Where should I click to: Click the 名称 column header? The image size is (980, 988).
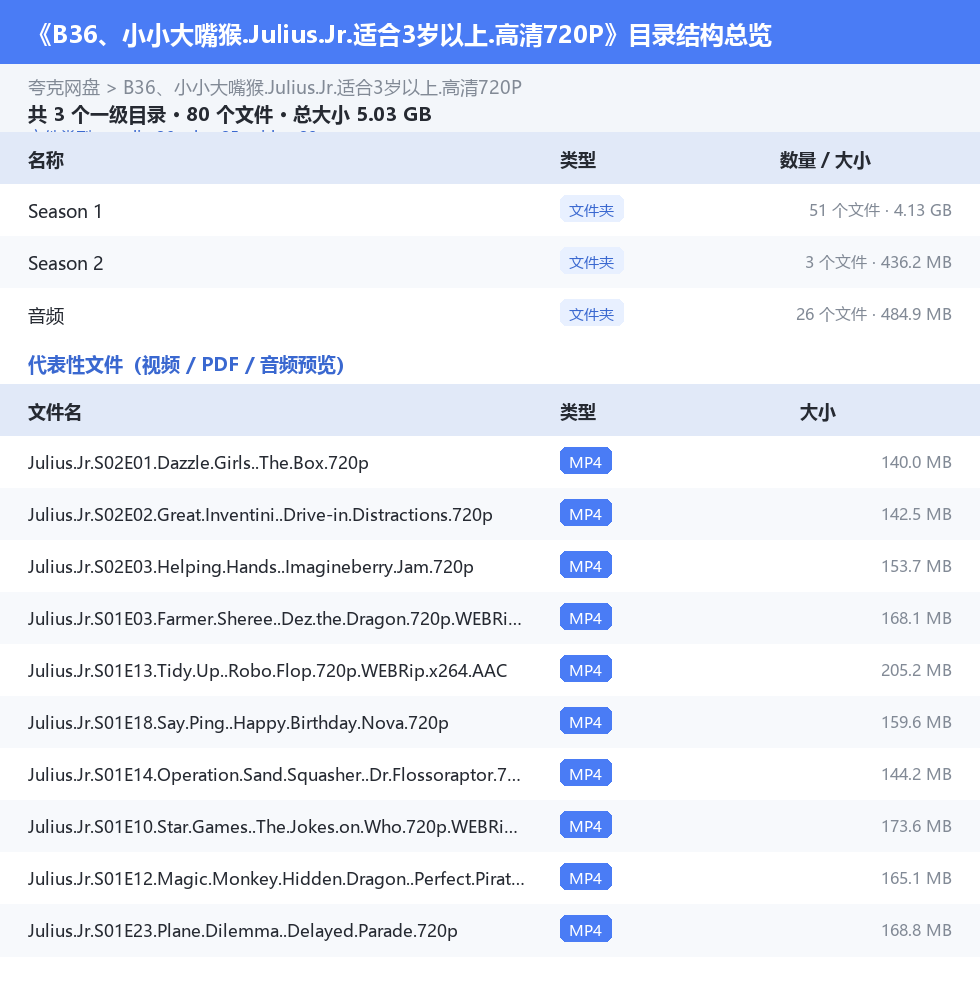(x=45, y=160)
